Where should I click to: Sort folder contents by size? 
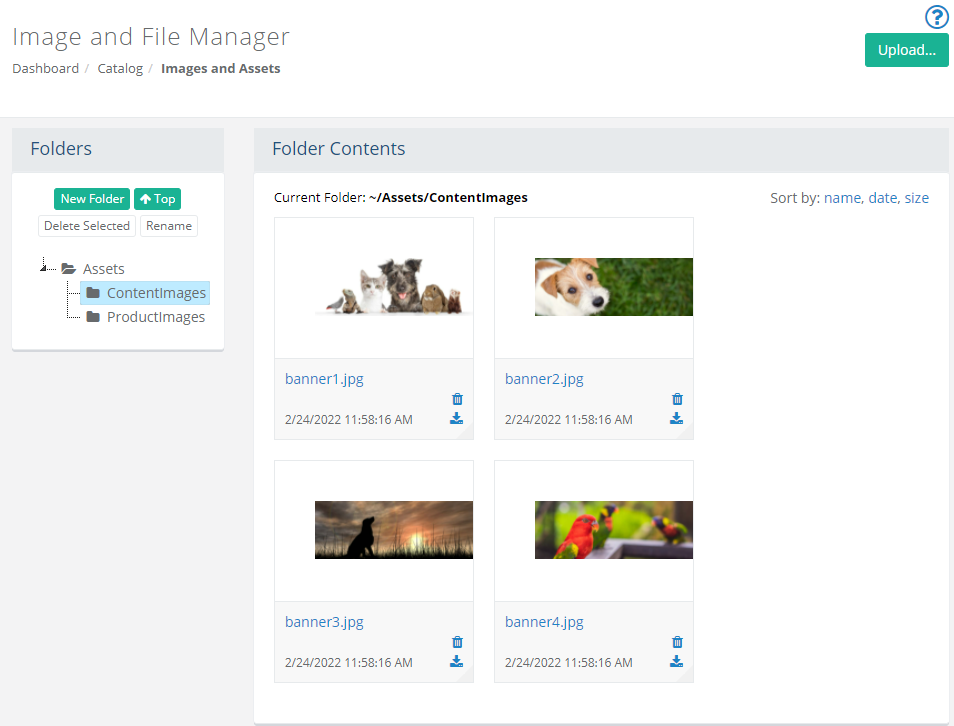[x=916, y=198]
